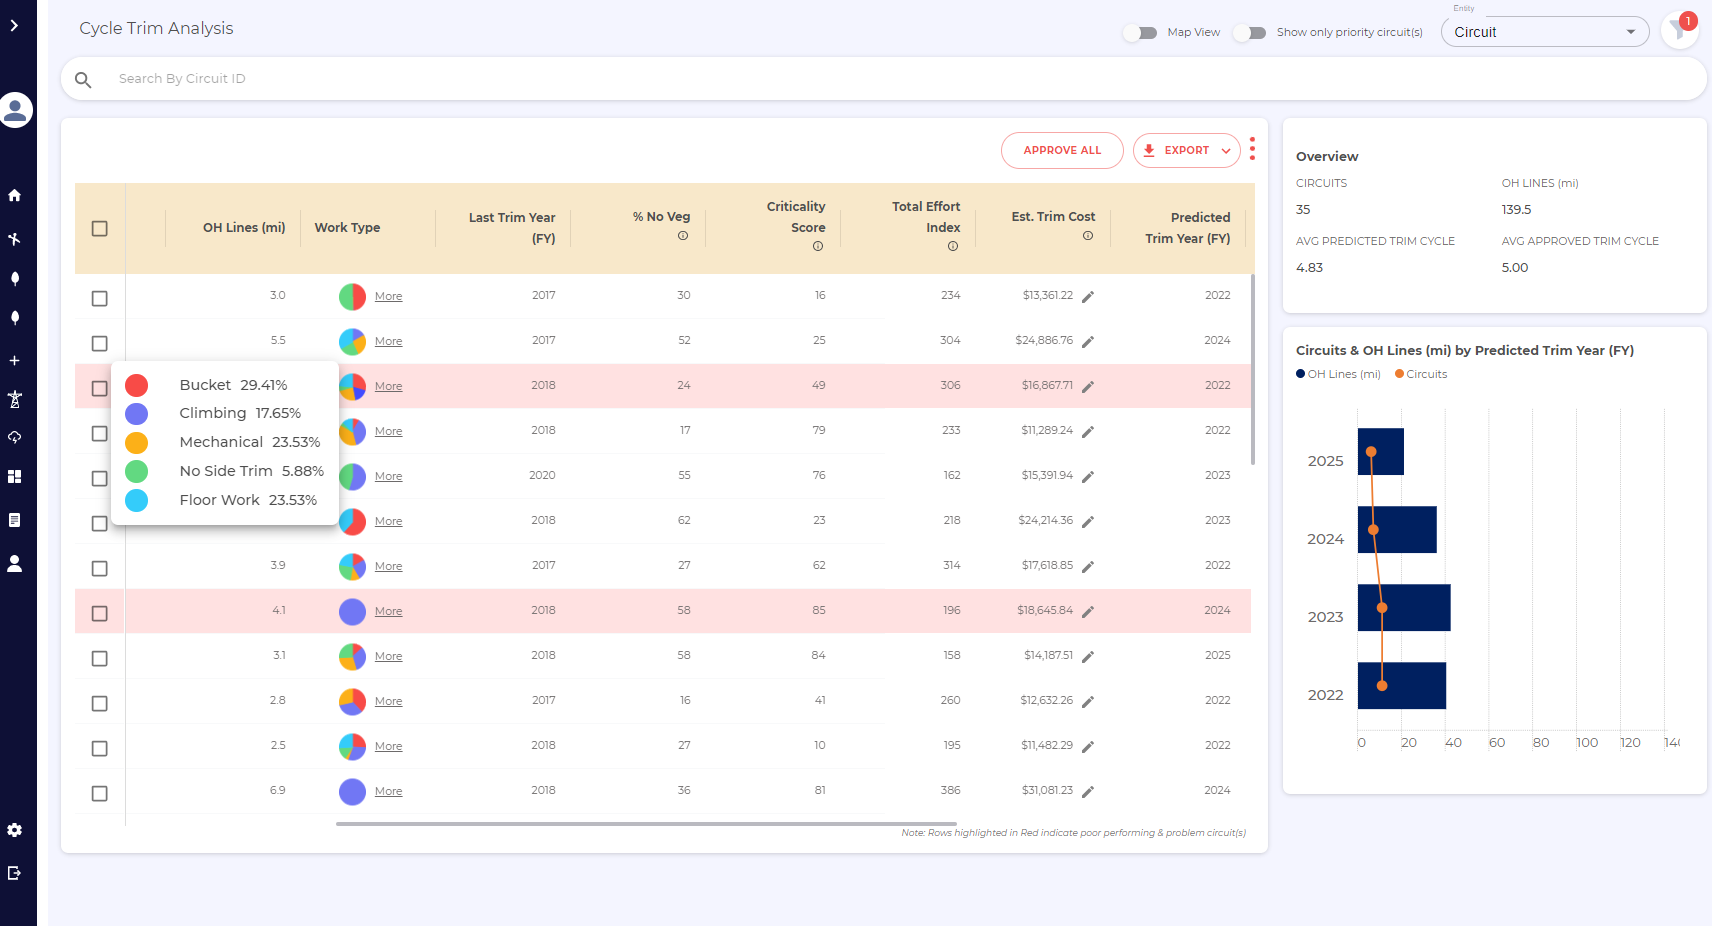This screenshot has height=926, width=1712.
Task: Click the home icon in sidebar
Action: 15,196
